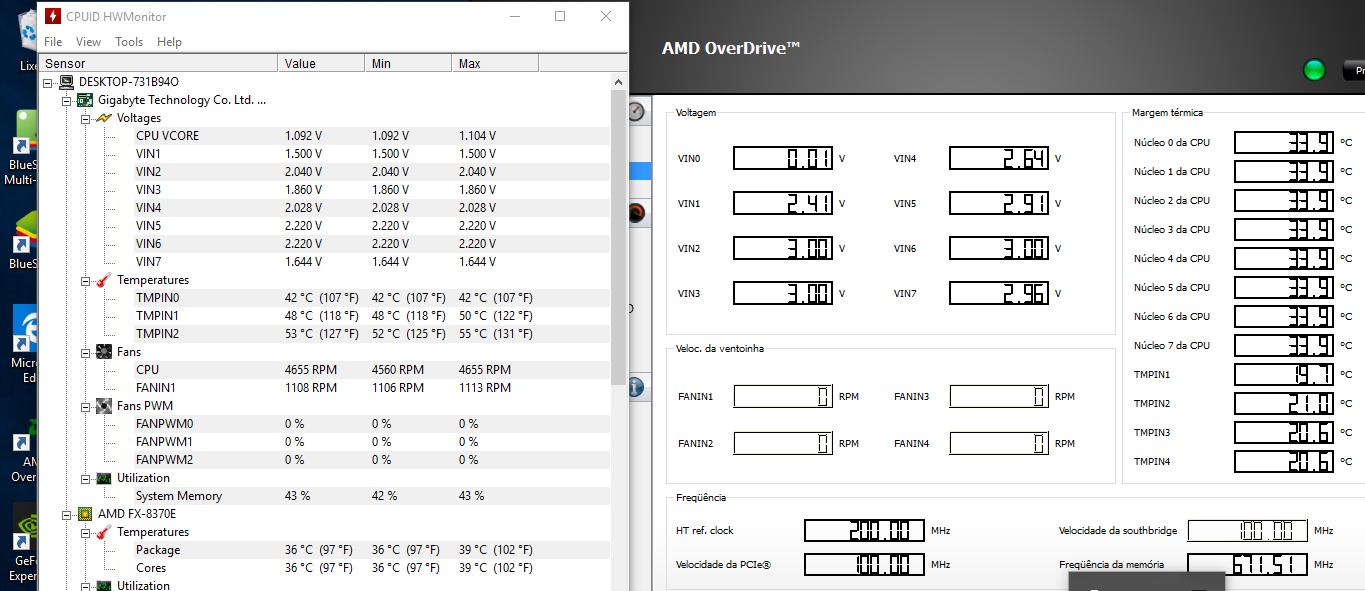1365x591 pixels.
Task: Collapse Utilization section above System Memory
Action: click(x=85, y=478)
